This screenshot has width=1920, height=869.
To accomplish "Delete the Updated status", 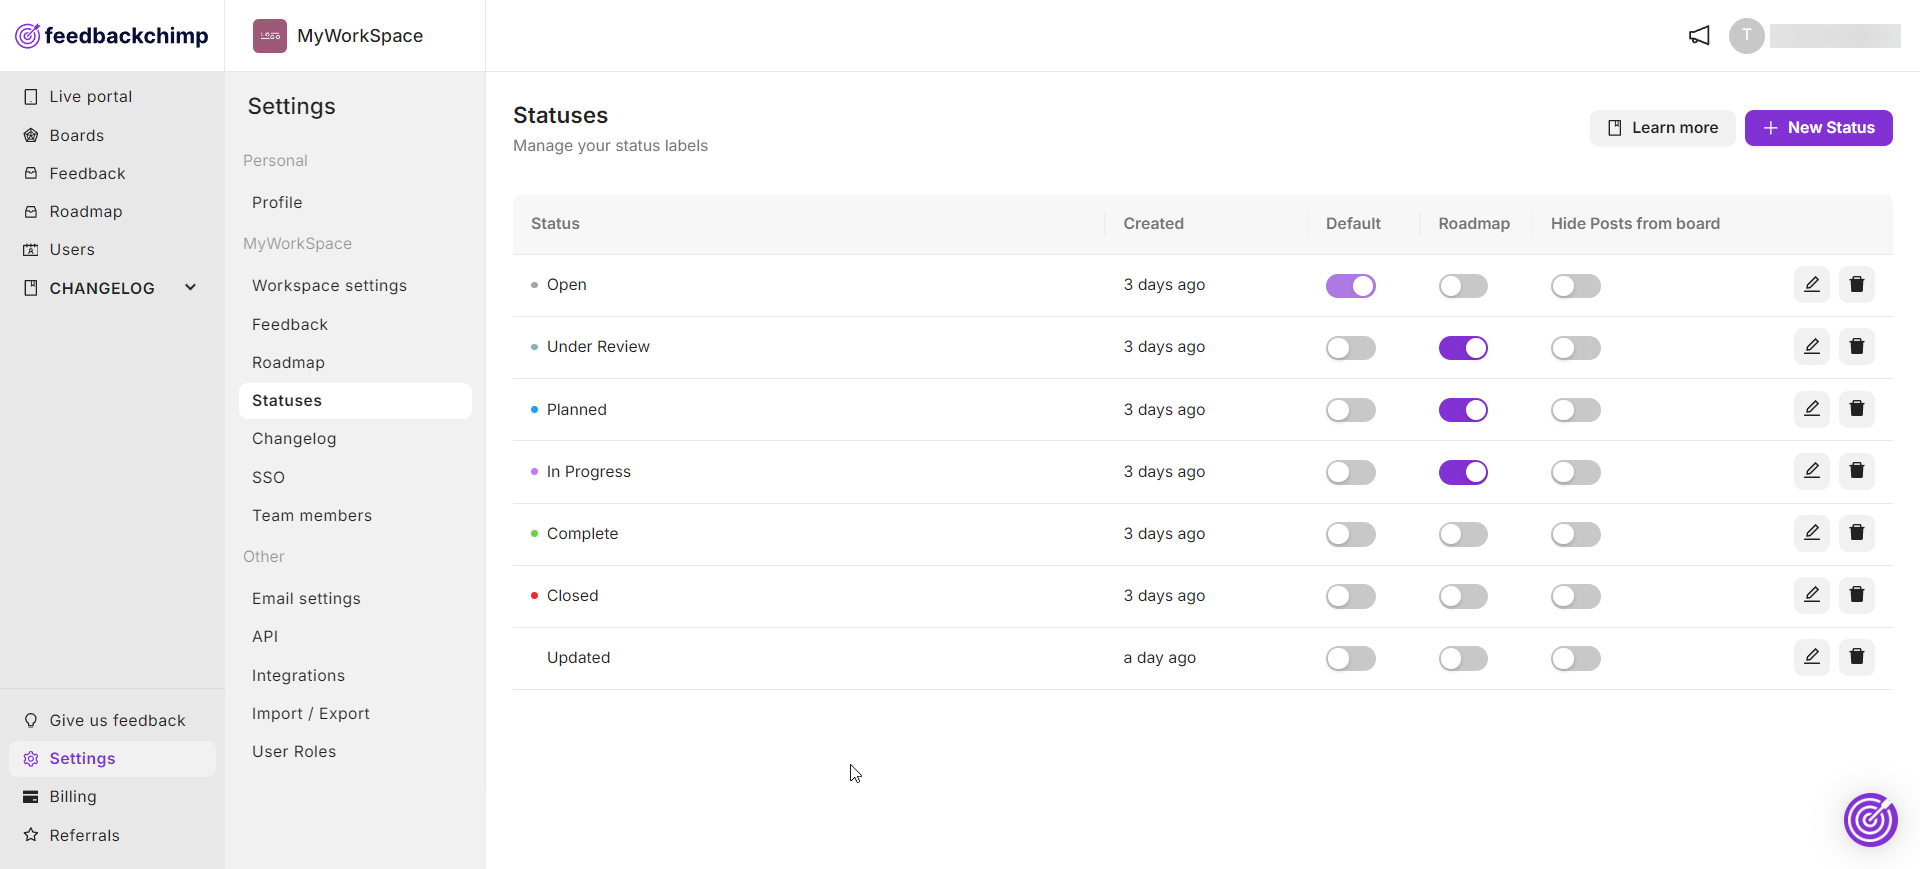I will pyautogui.click(x=1856, y=657).
